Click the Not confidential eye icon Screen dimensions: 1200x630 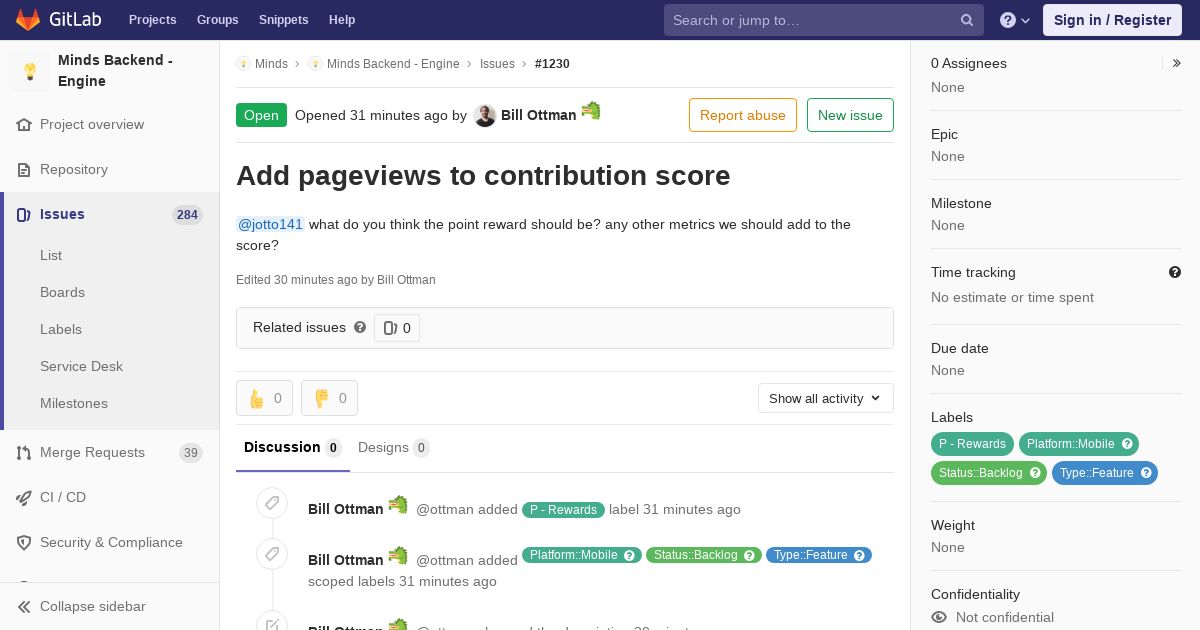click(x=939, y=618)
